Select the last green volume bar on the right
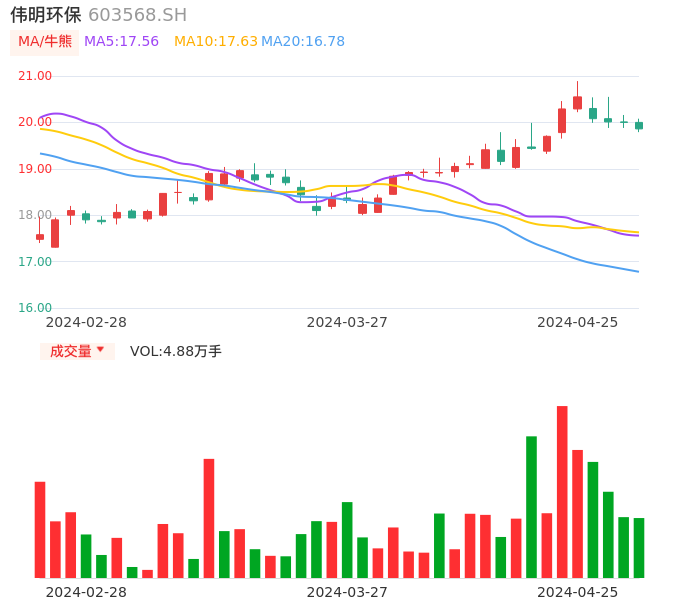686x606 pixels. [639, 548]
